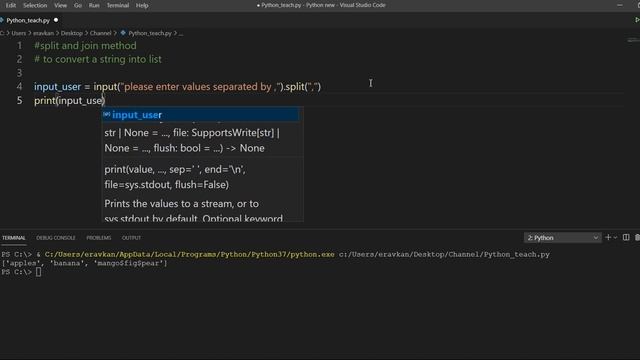Open the Go menu
The width and height of the screenshot is (640, 360).
78,5
